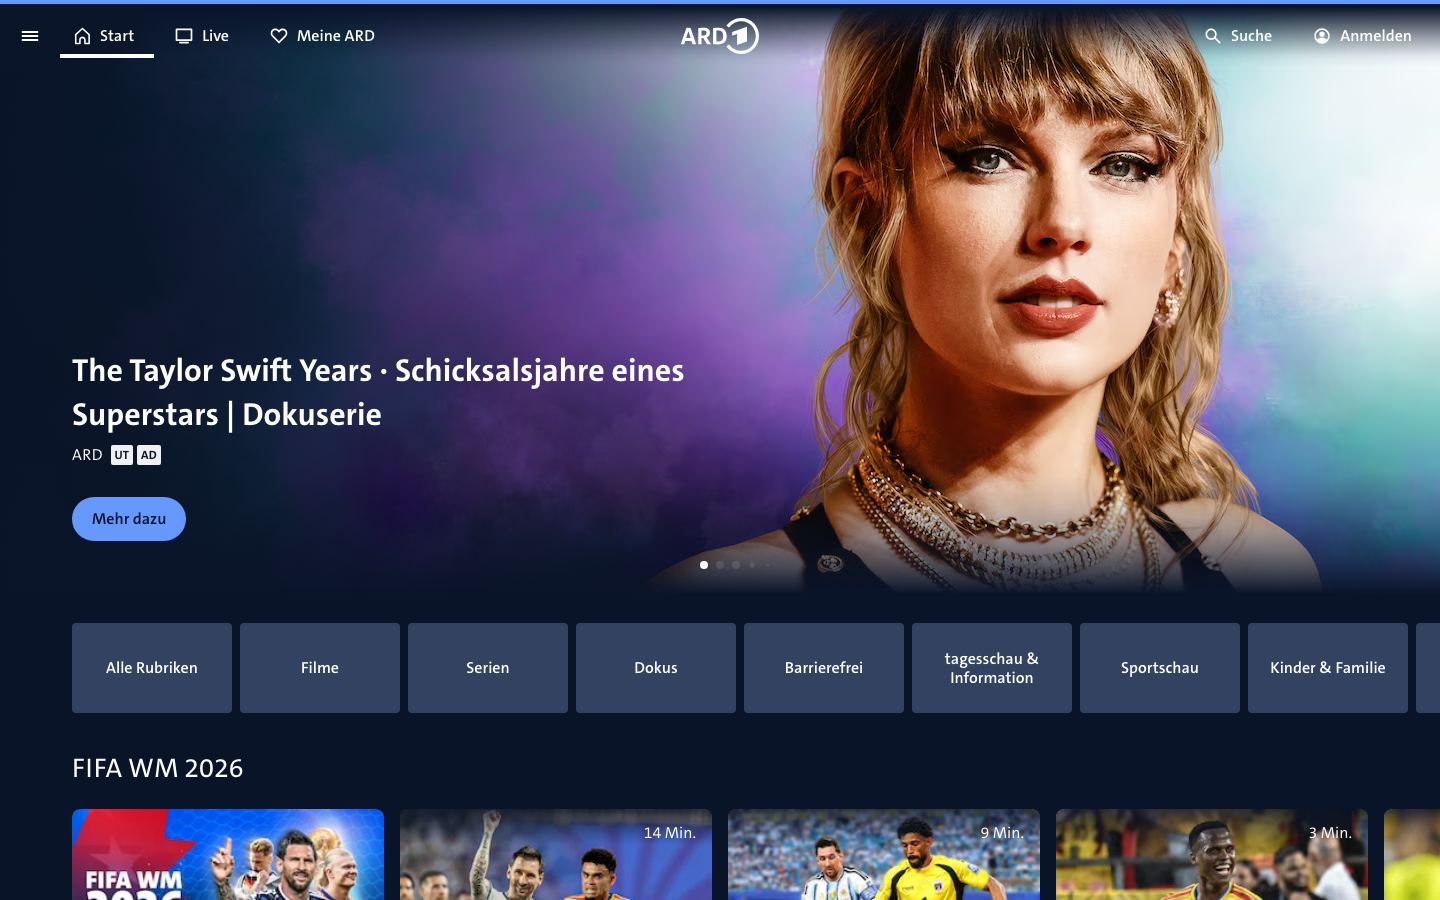Open the Live tab
1440x900 pixels.
pos(202,36)
